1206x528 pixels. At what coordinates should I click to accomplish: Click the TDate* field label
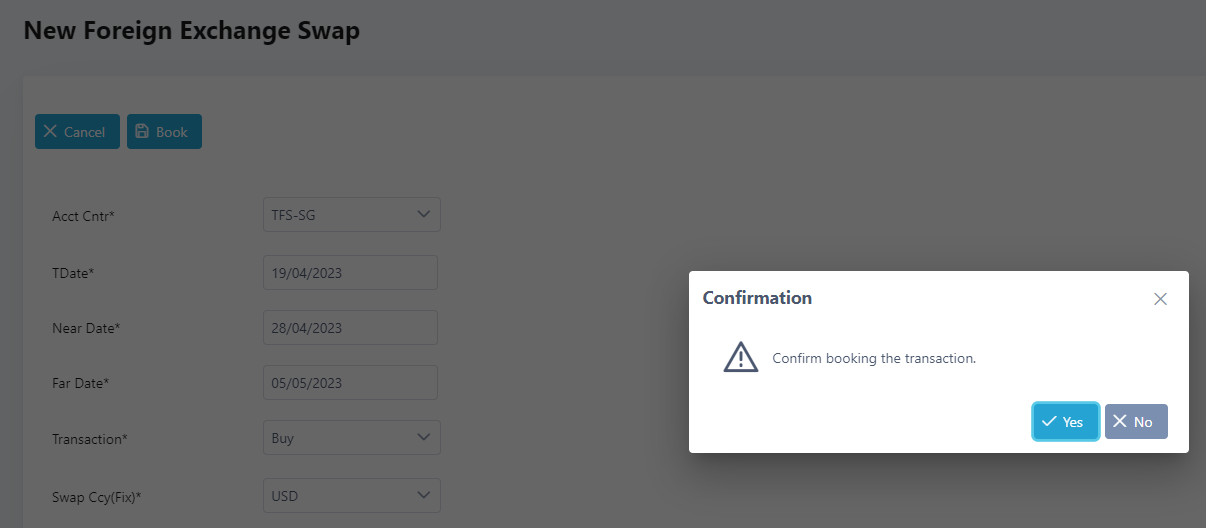[73, 272]
